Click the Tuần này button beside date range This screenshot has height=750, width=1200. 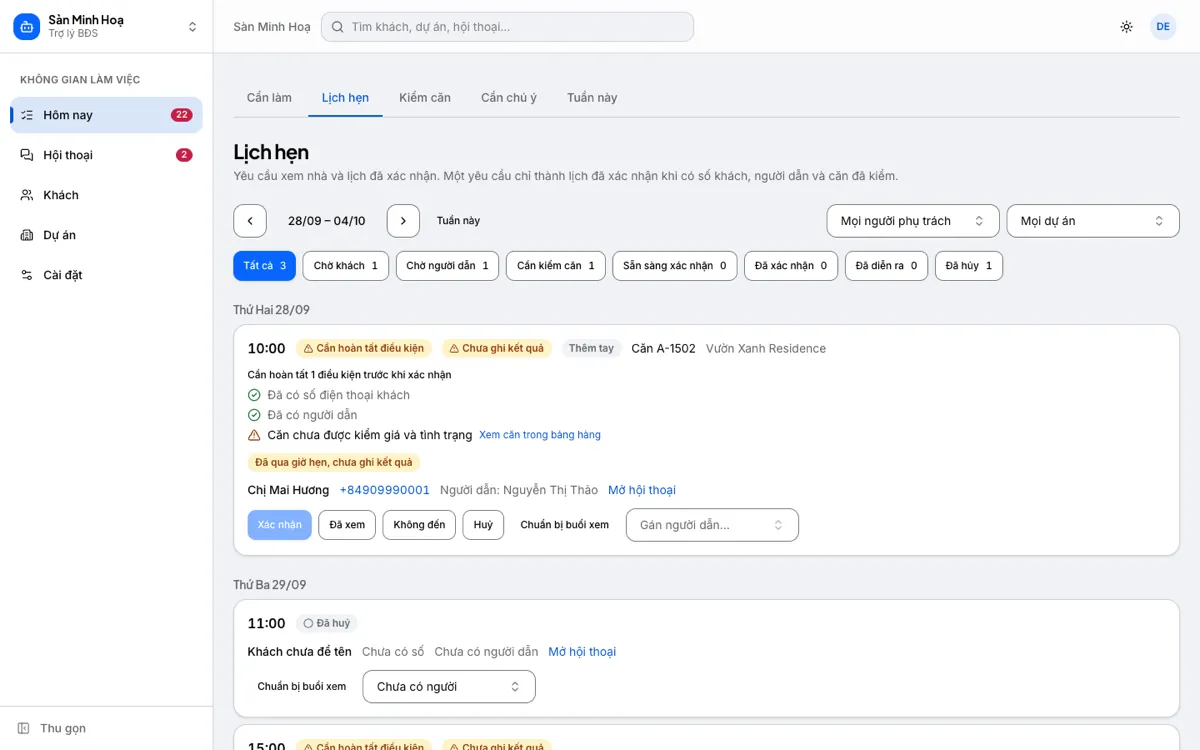[x=458, y=221]
